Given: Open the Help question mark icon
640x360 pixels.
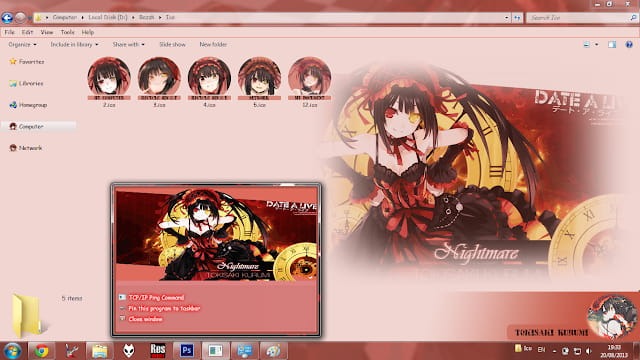Looking at the screenshot, I should 629,44.
